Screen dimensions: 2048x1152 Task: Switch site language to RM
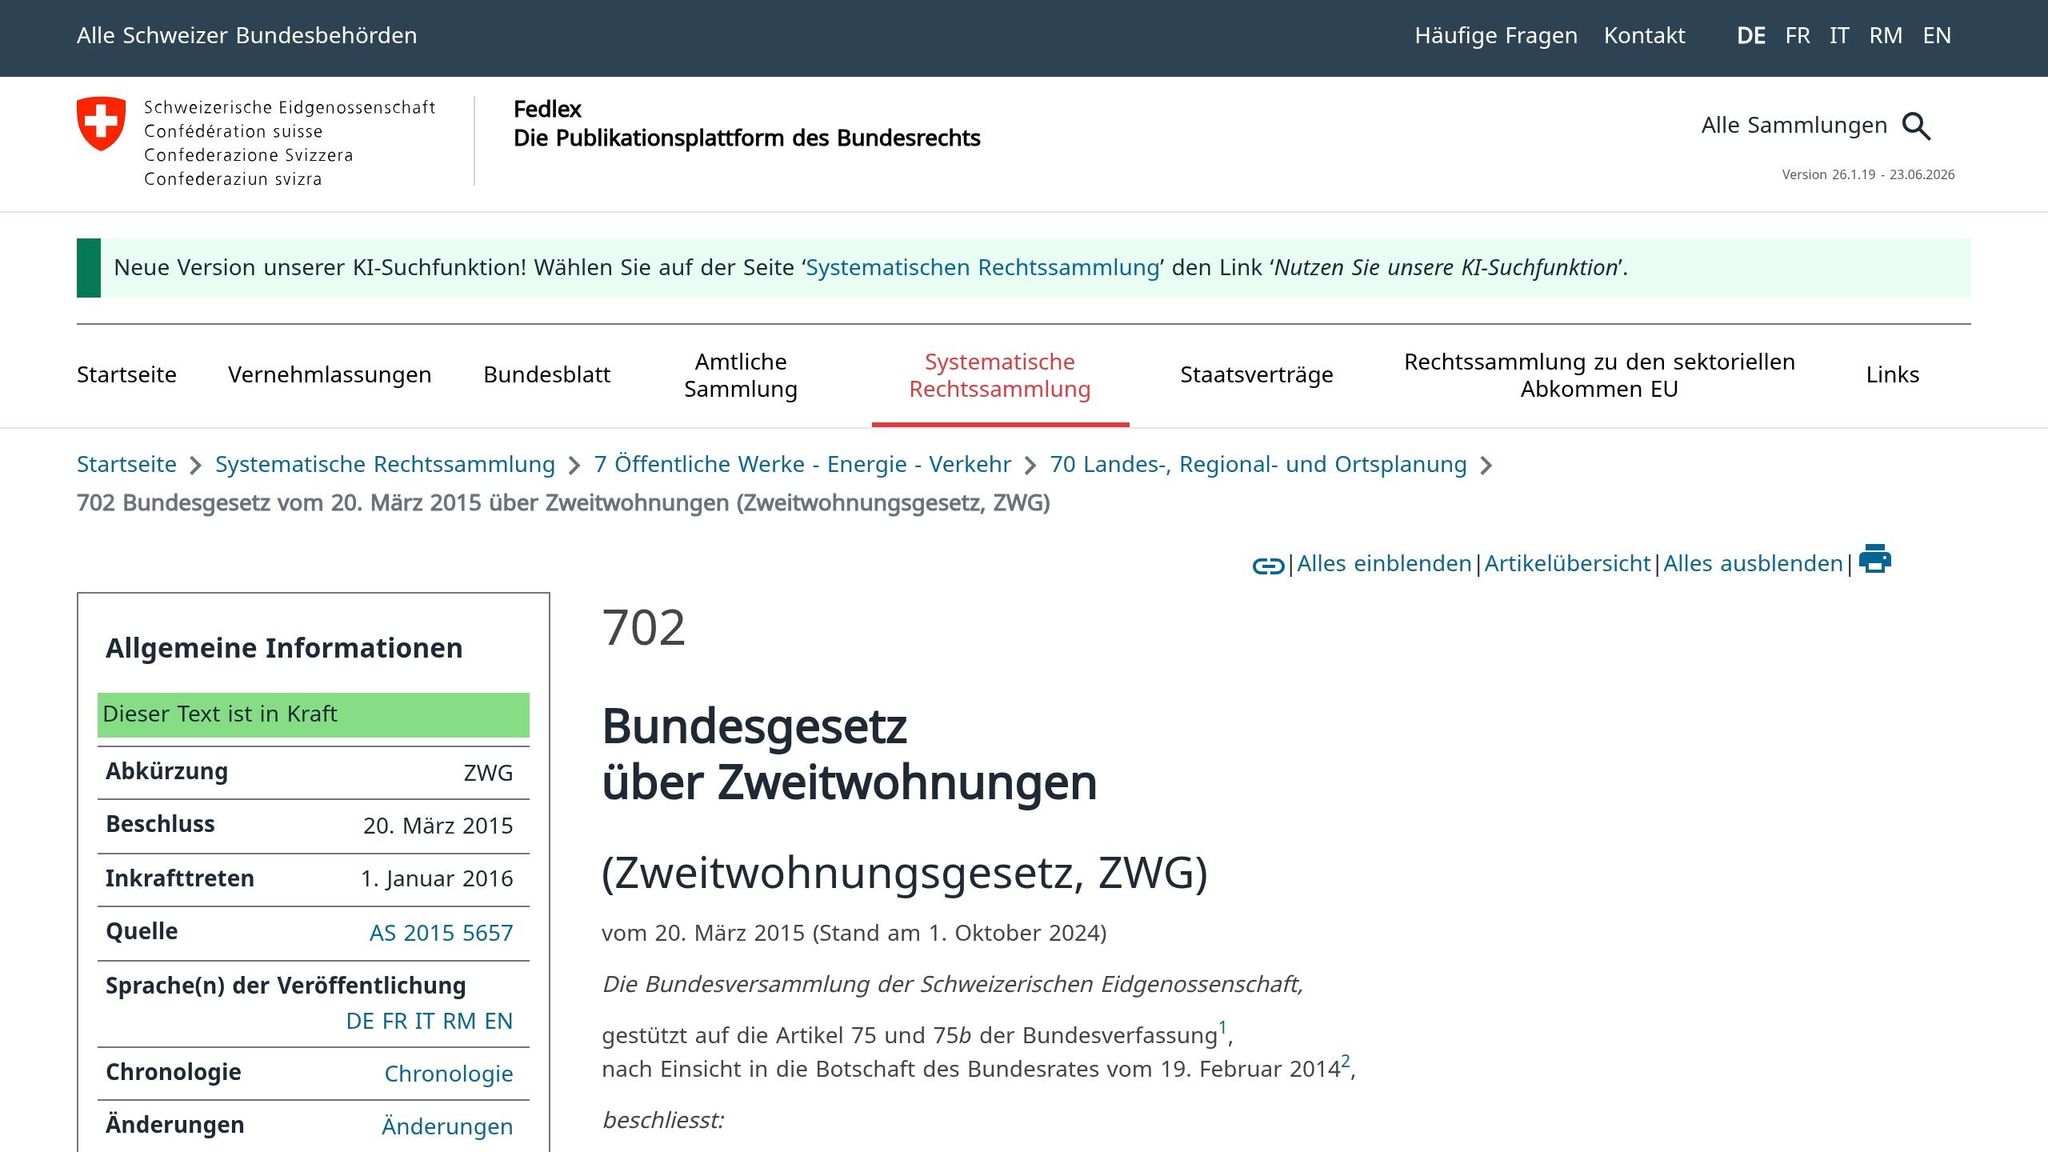tap(1886, 36)
